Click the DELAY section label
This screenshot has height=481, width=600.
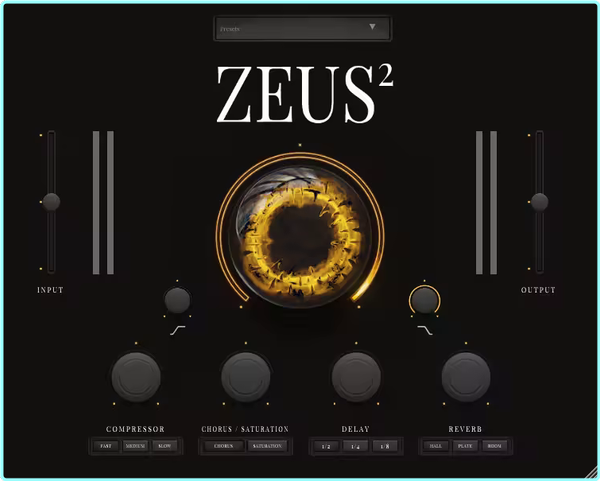pyautogui.click(x=355, y=429)
